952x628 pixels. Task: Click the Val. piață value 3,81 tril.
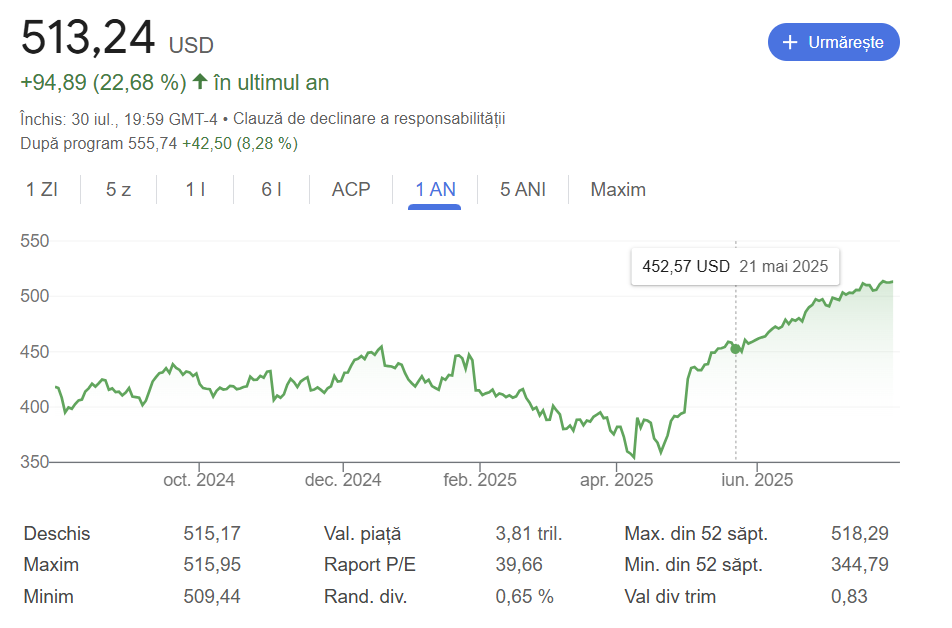529,533
